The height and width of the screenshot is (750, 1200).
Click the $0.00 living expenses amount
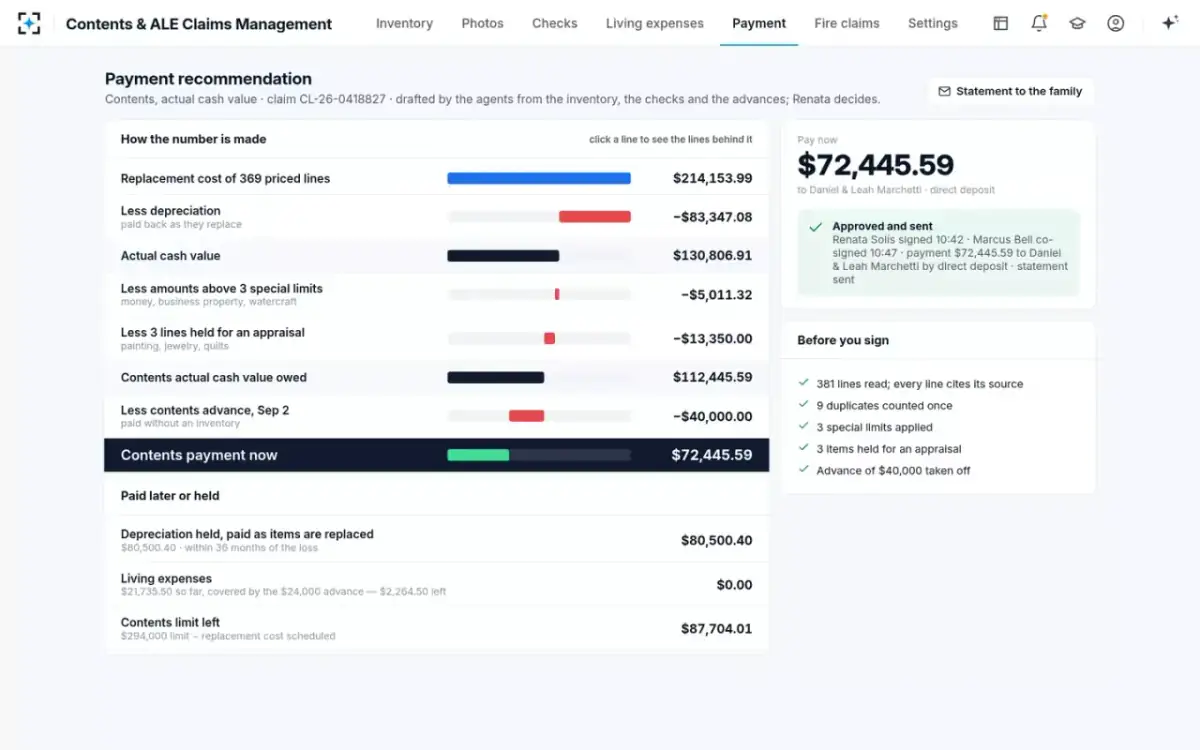tap(735, 584)
